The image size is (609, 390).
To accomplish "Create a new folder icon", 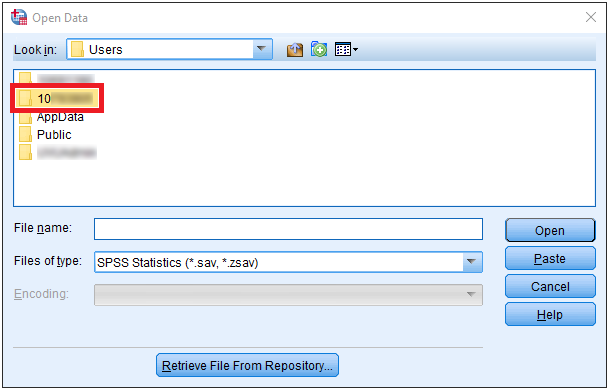I will tap(319, 49).
